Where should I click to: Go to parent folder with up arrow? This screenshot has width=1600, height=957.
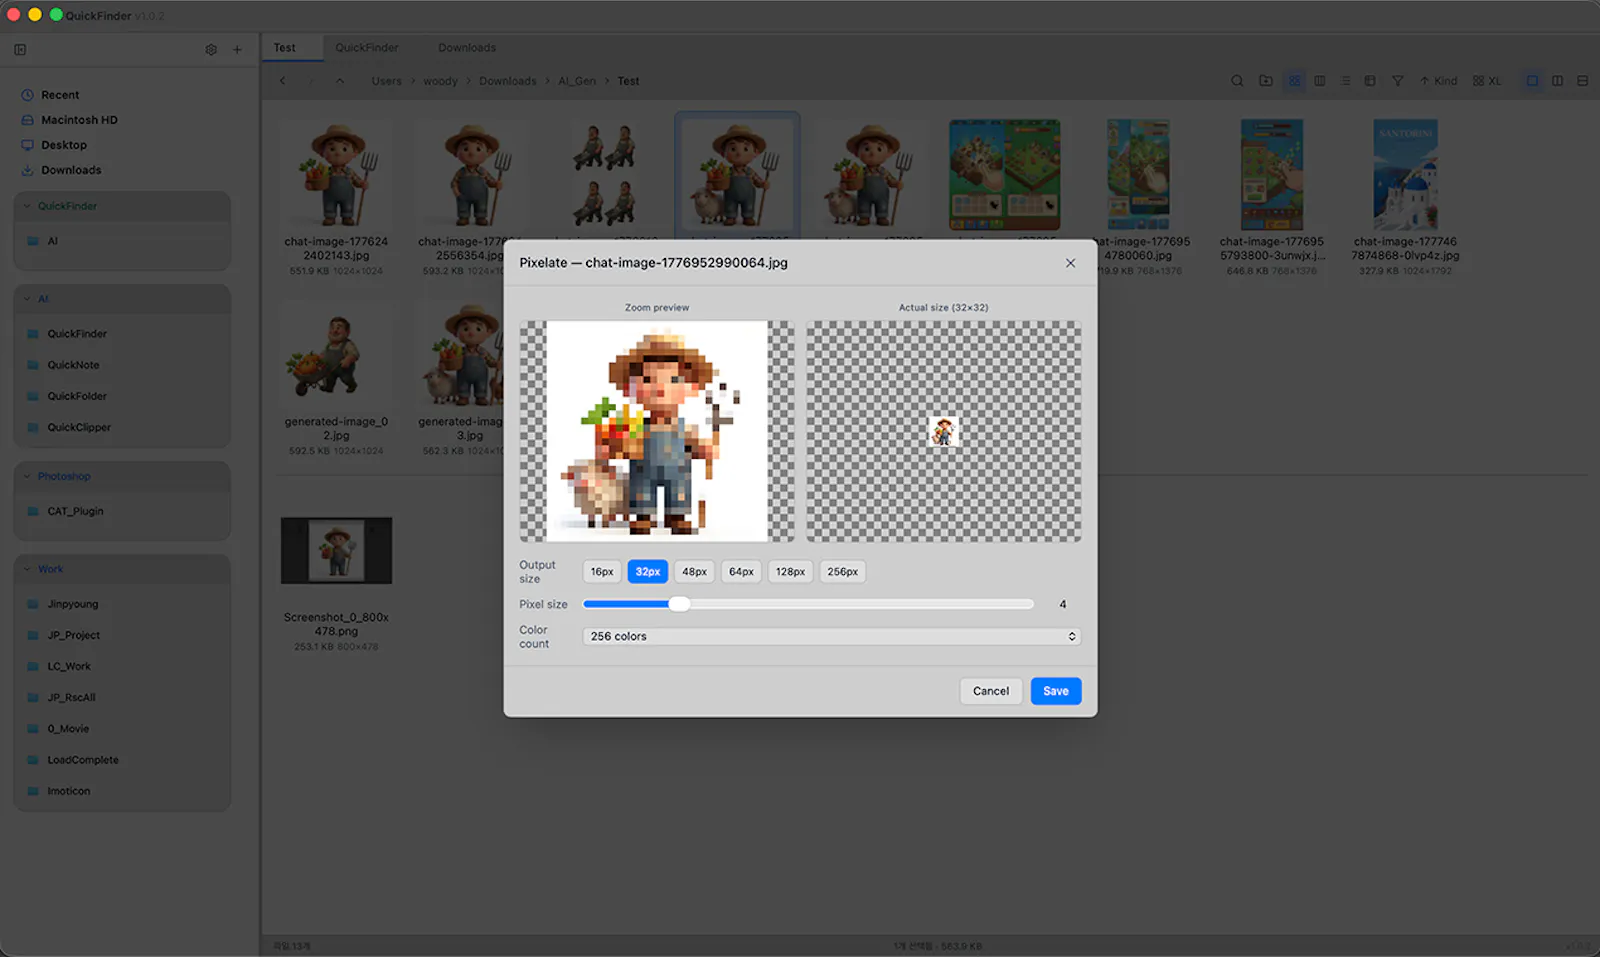(340, 81)
